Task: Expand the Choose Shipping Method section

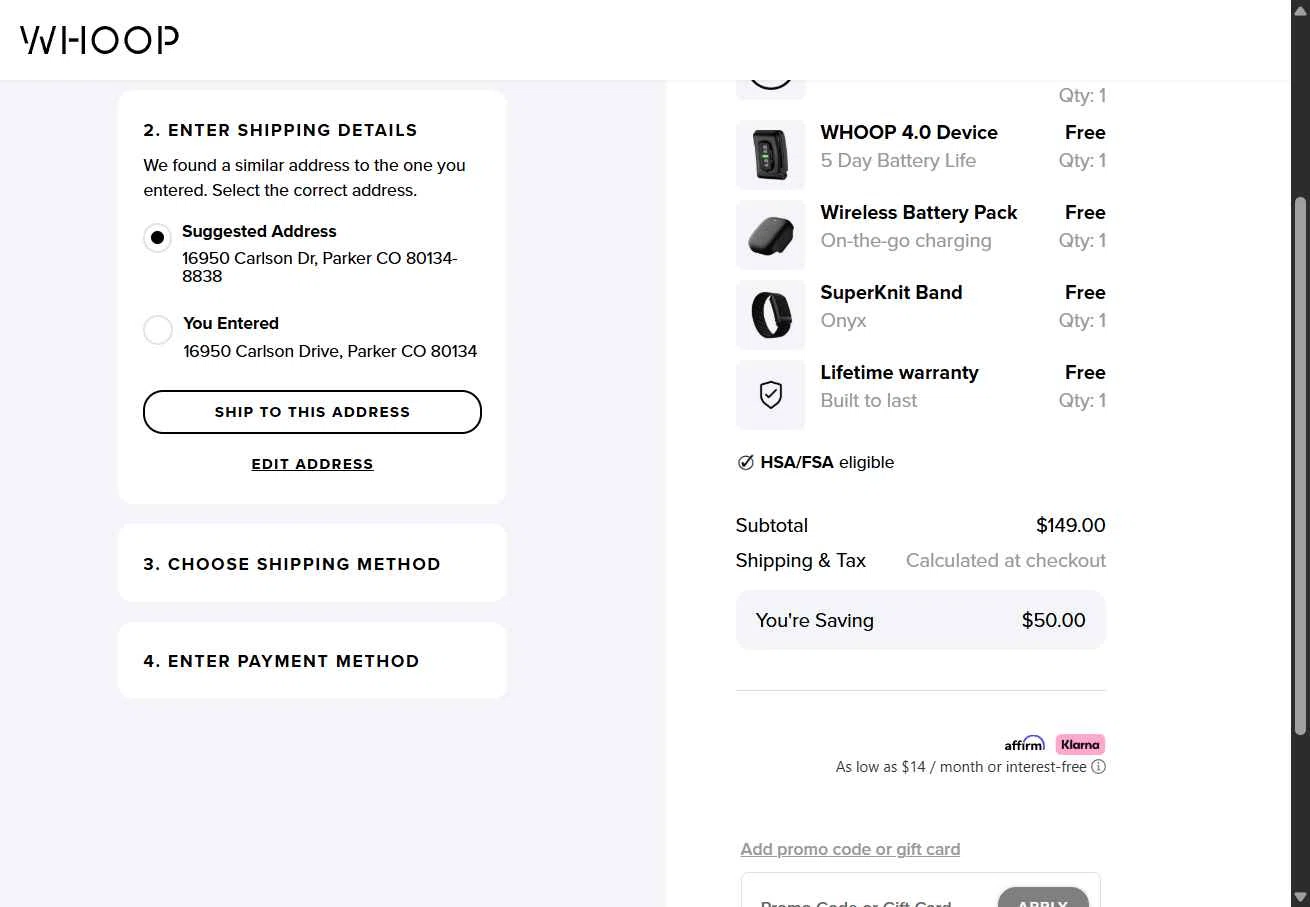Action: (x=312, y=563)
